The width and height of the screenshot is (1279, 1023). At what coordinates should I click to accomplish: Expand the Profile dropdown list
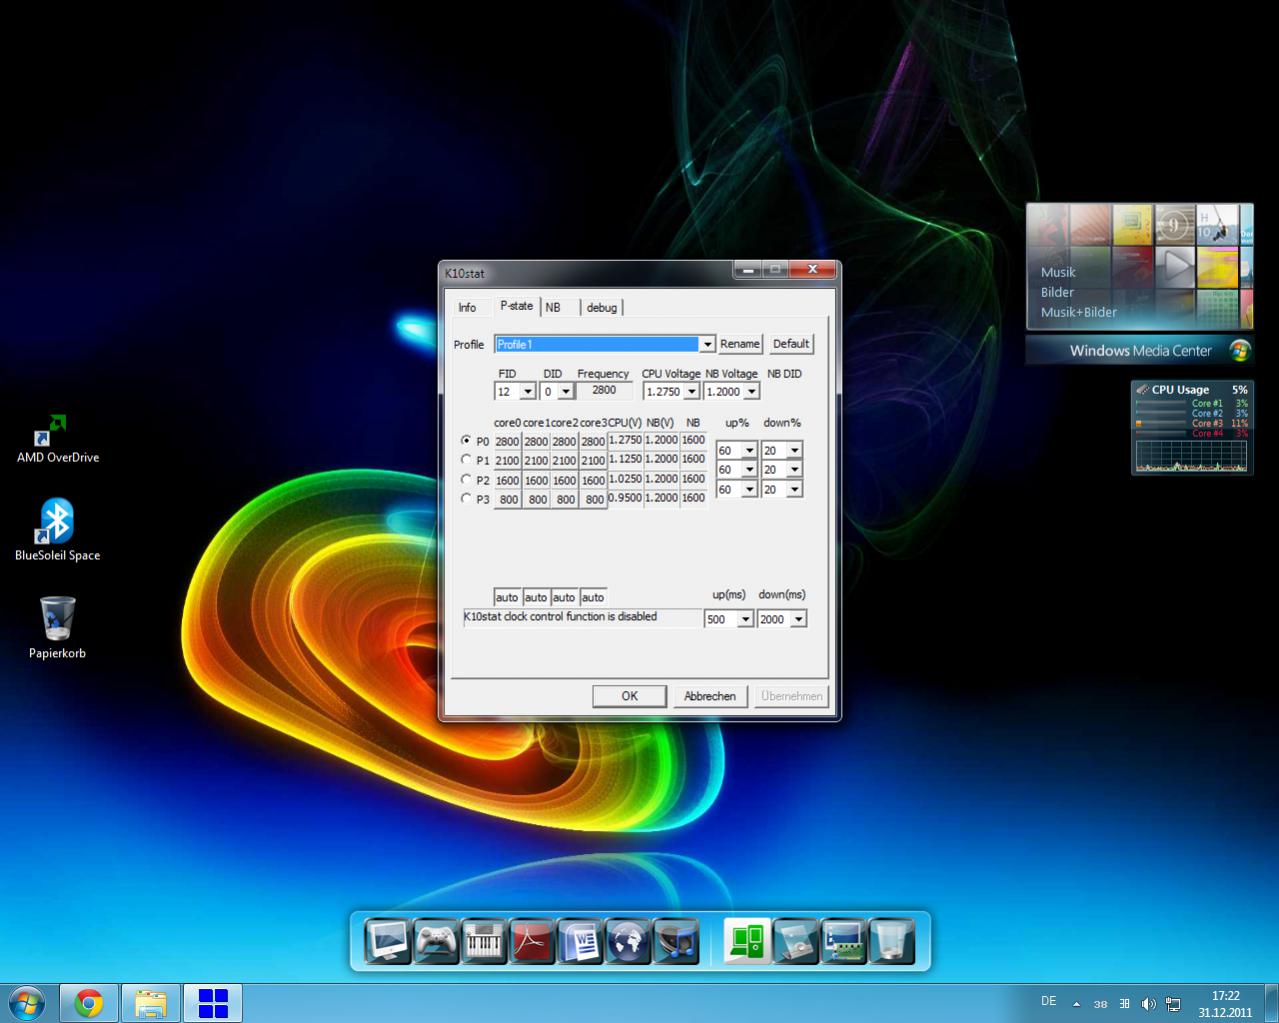707,344
